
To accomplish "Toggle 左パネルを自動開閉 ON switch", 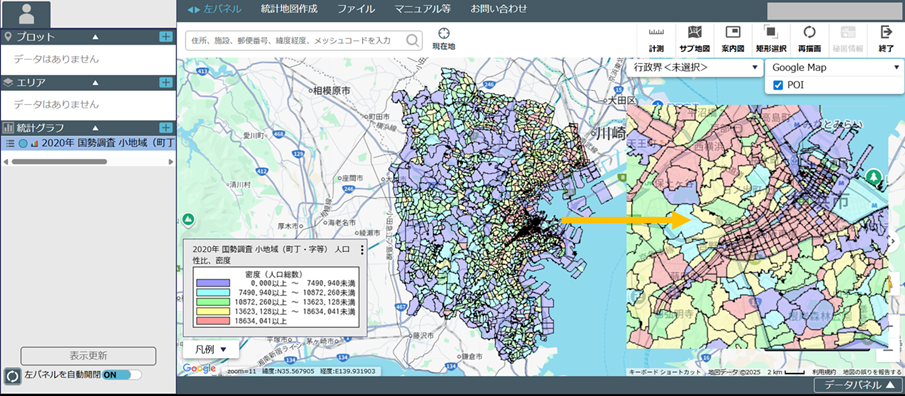I will pyautogui.click(x=122, y=375).
